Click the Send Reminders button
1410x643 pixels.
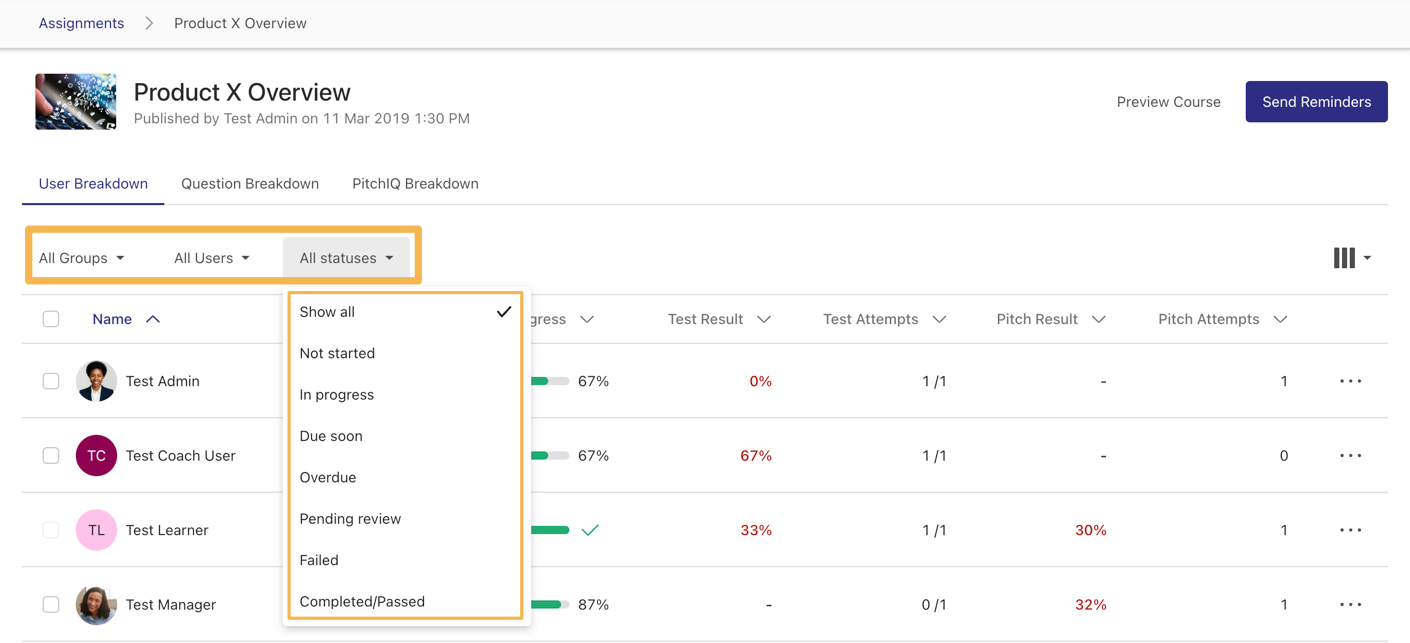pos(1316,102)
